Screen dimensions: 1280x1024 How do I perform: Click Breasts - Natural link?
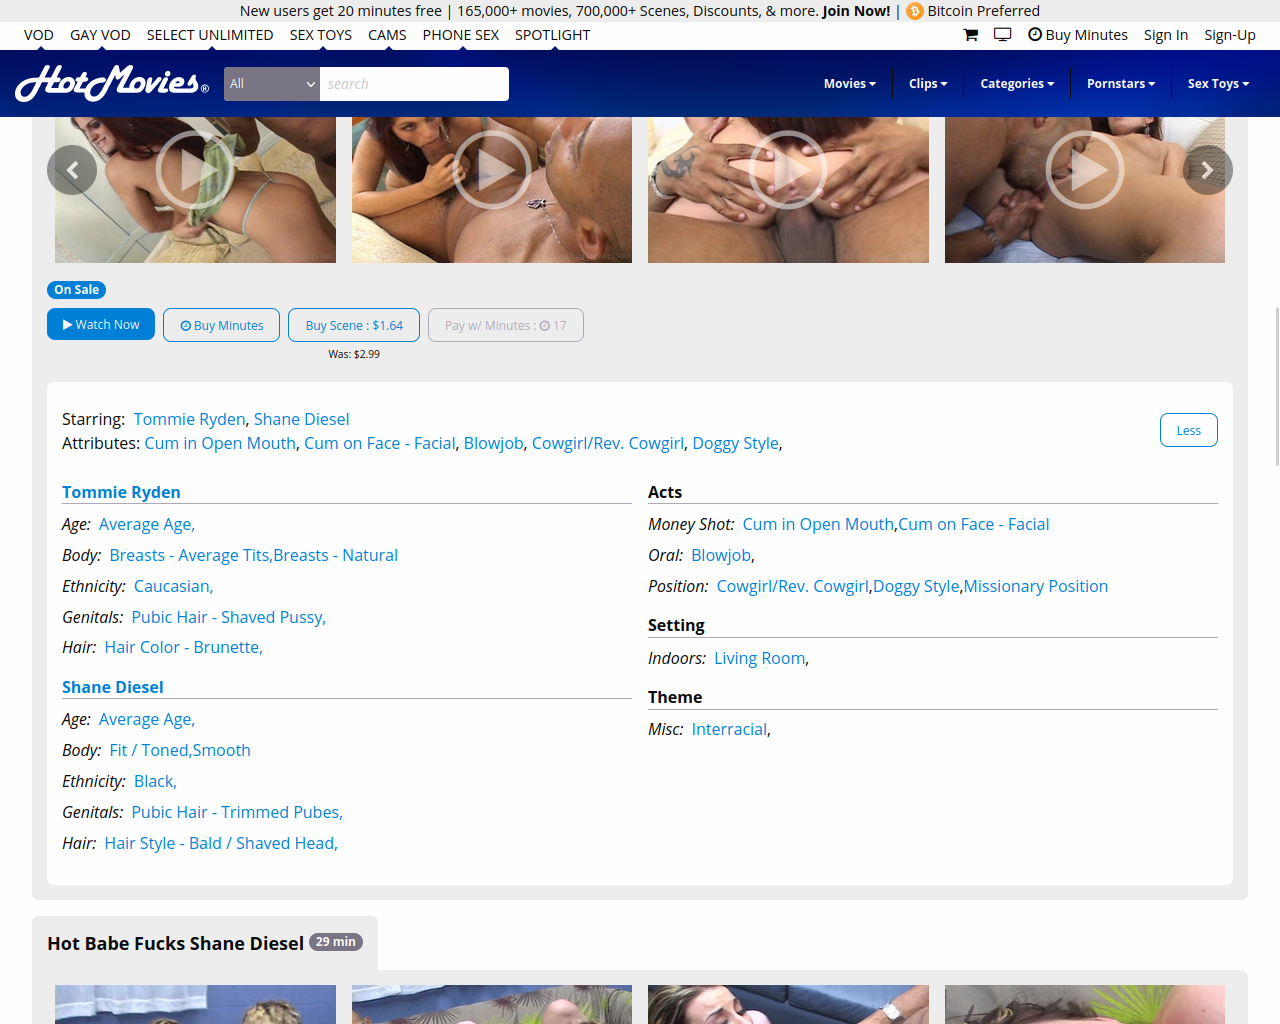[x=336, y=555]
